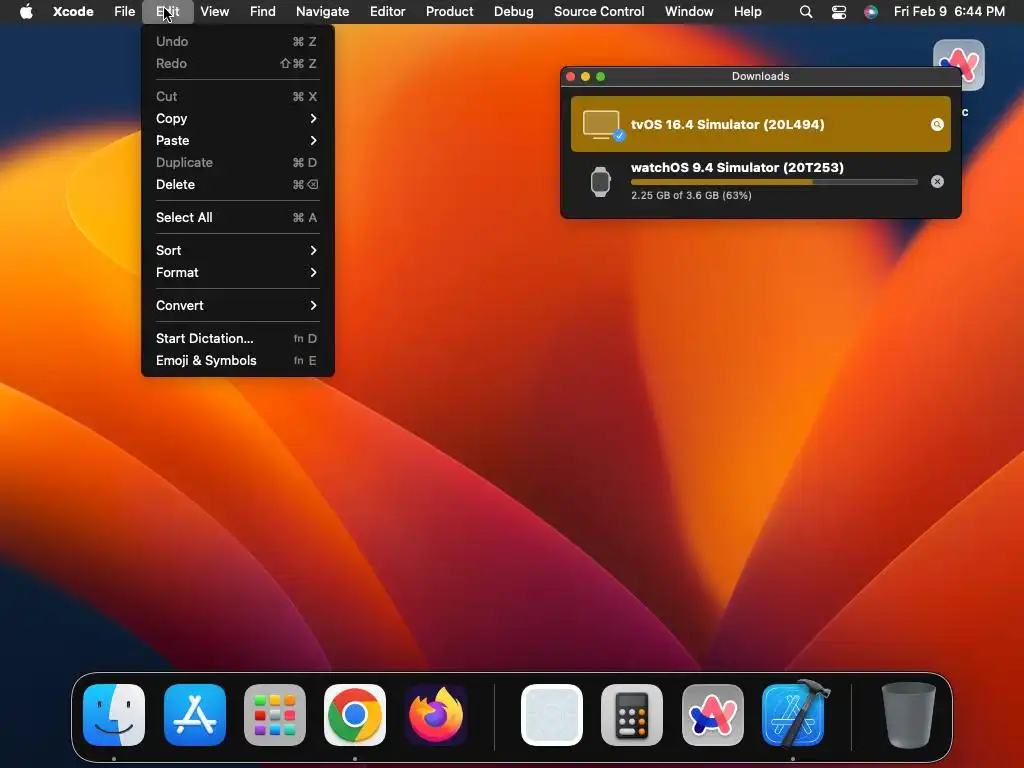
Task: Reveal tvOS 16.4 Simulator with magnifier icon
Action: (937, 124)
